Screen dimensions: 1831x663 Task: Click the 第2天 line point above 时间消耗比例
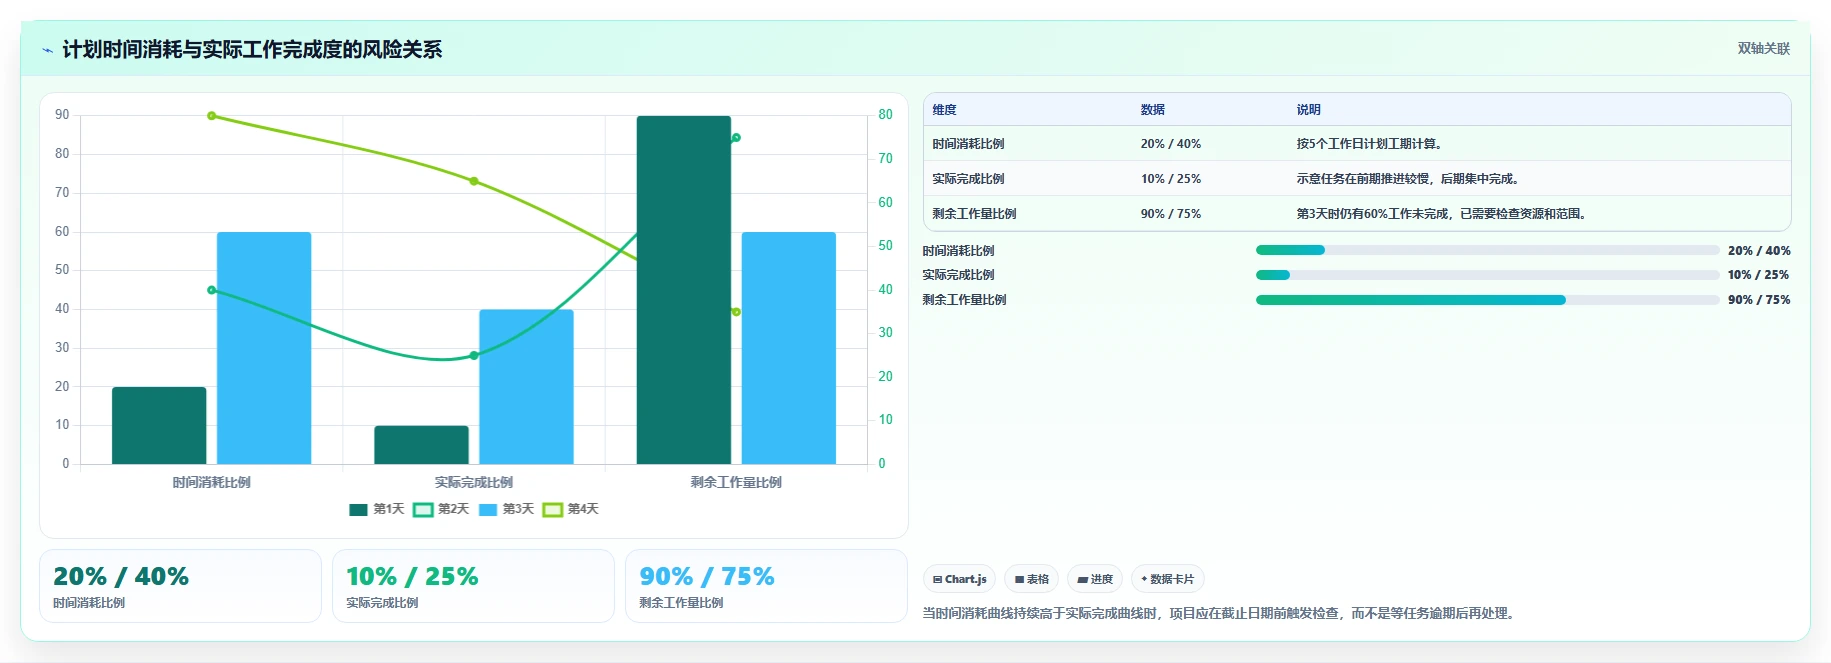coord(211,290)
